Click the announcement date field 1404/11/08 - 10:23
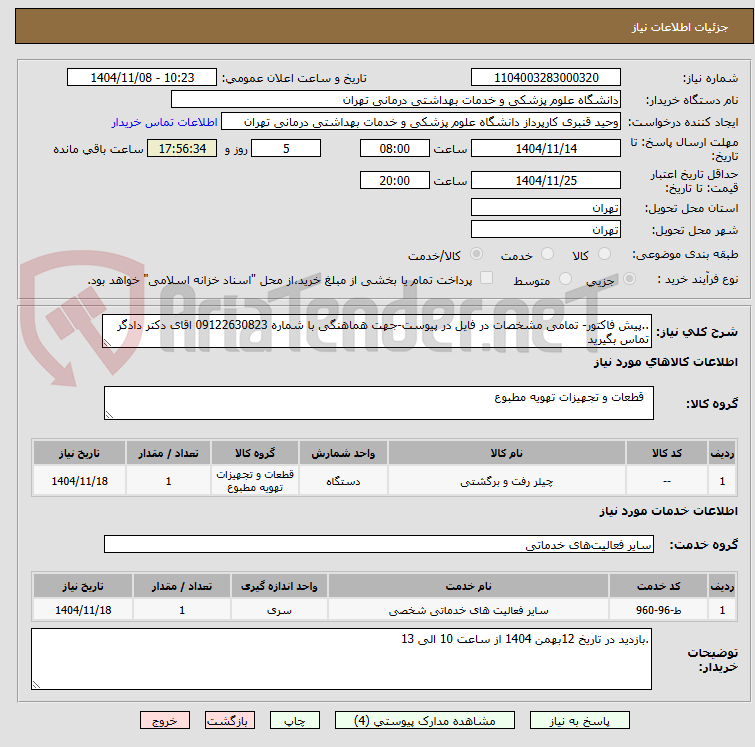This screenshot has width=755, height=747. click(142, 78)
